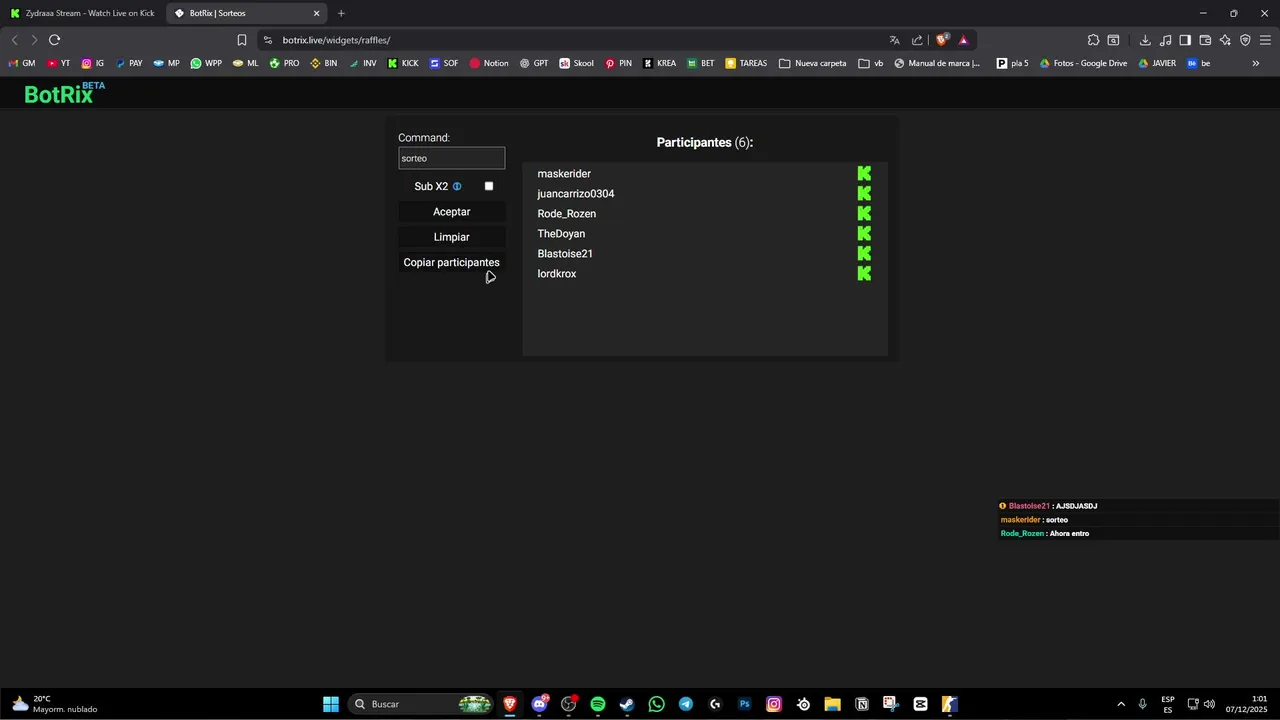Open WhatsApp from the taskbar
The width and height of the screenshot is (1280, 720).
point(656,704)
